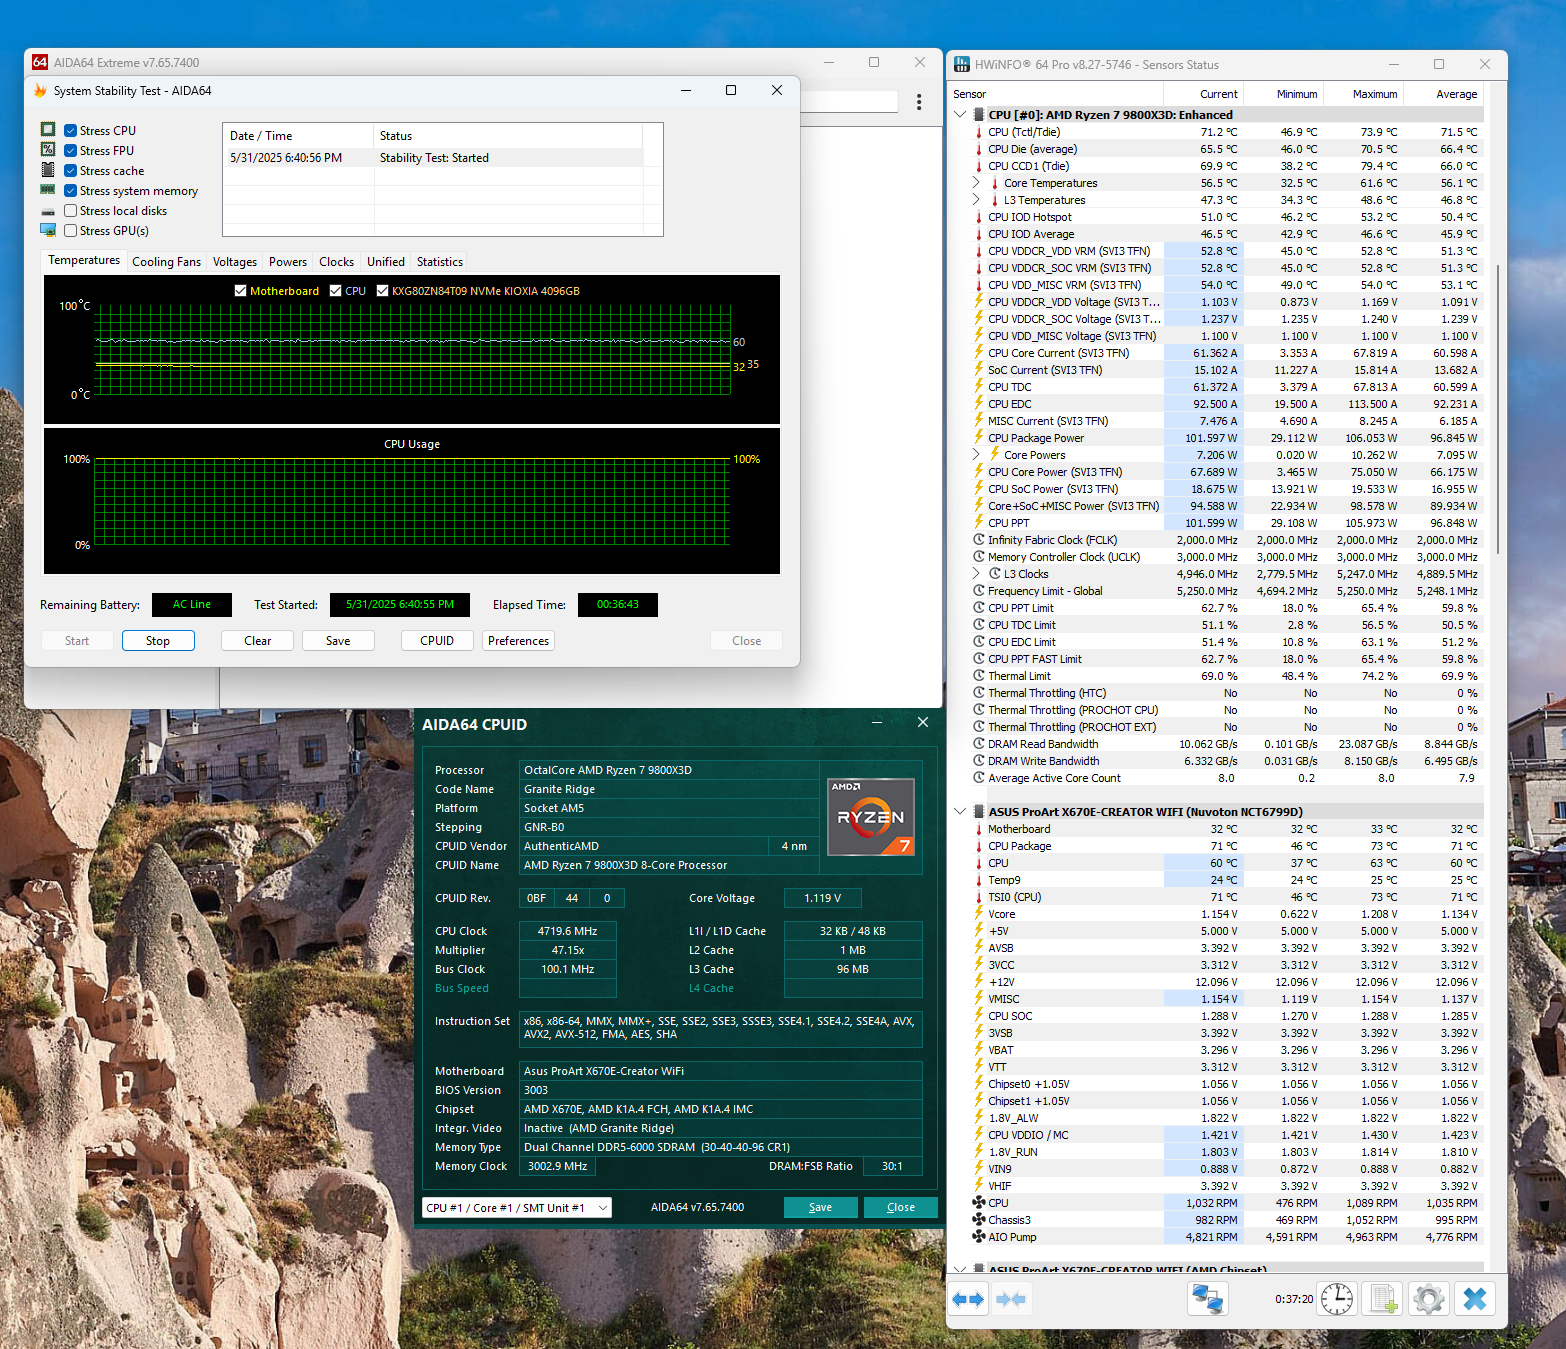The image size is (1566, 1349).
Task: Enable Stress GPU(s) checkbox
Action: [x=71, y=230]
